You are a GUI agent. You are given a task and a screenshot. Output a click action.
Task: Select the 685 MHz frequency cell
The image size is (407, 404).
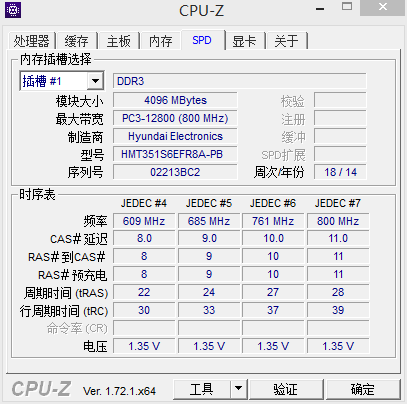tap(209, 221)
